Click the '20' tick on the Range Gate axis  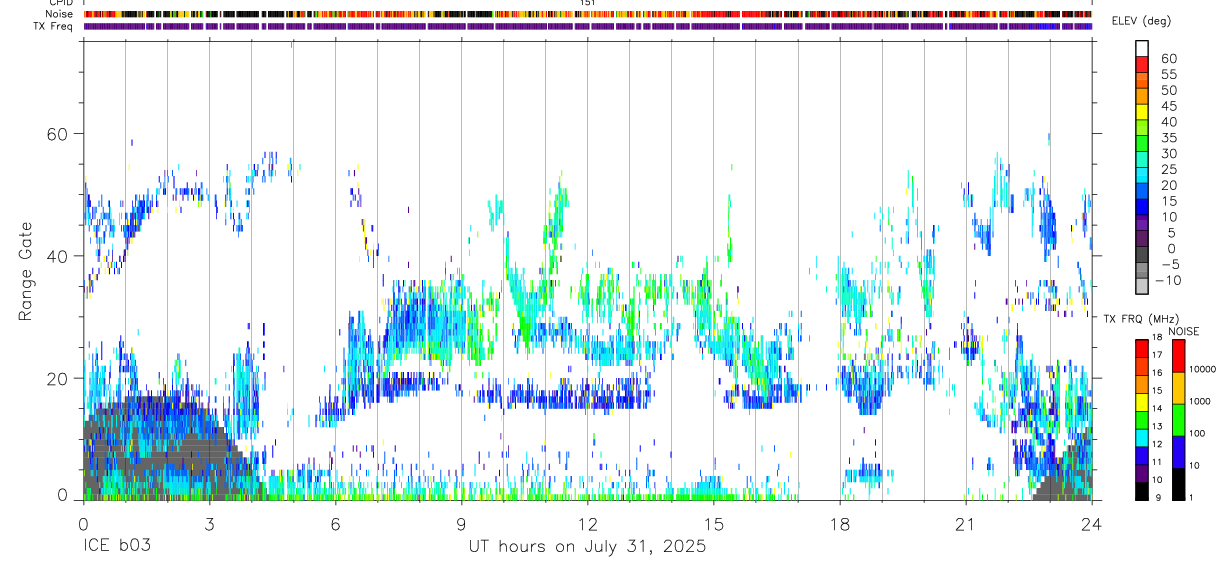tap(58, 378)
